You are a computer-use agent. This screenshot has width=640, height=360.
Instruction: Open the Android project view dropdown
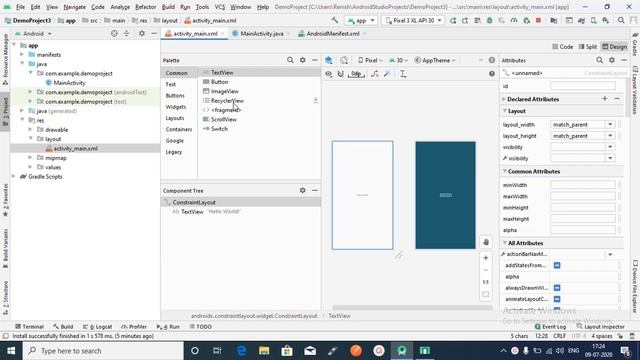(x=33, y=33)
